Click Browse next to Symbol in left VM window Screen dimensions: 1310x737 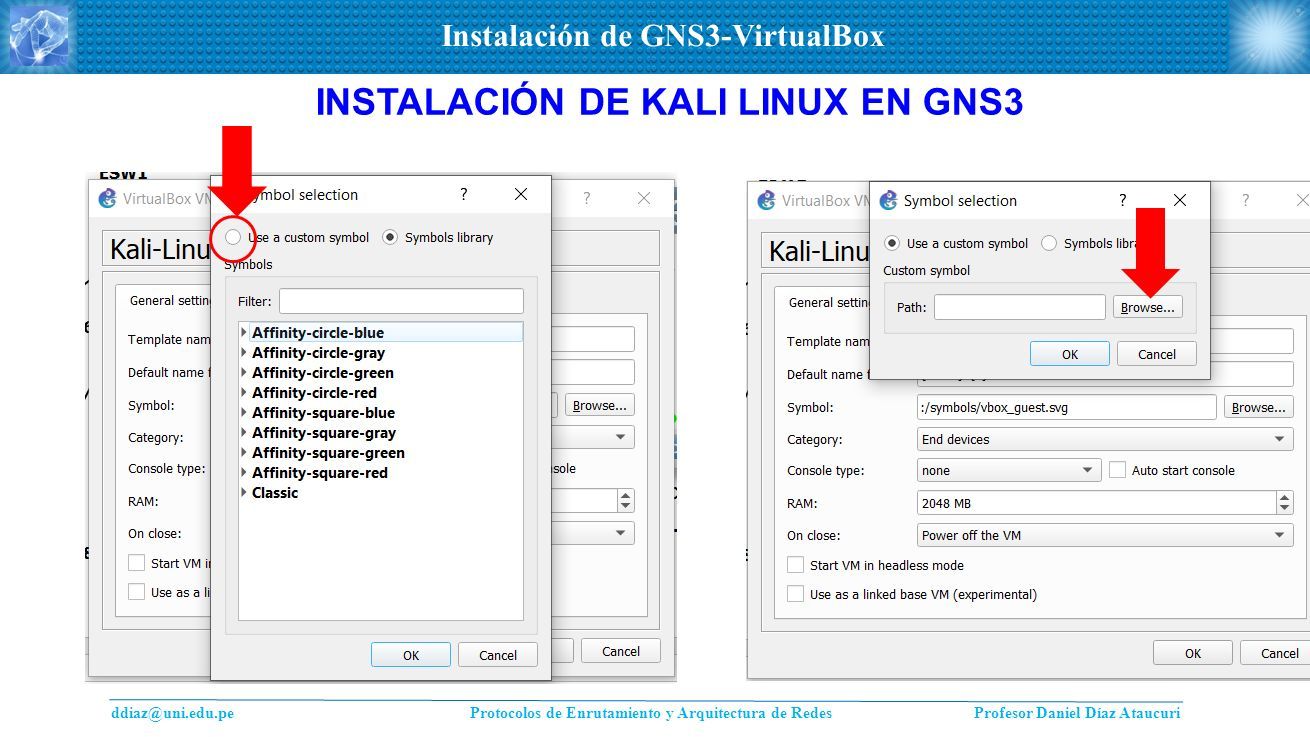click(x=600, y=405)
